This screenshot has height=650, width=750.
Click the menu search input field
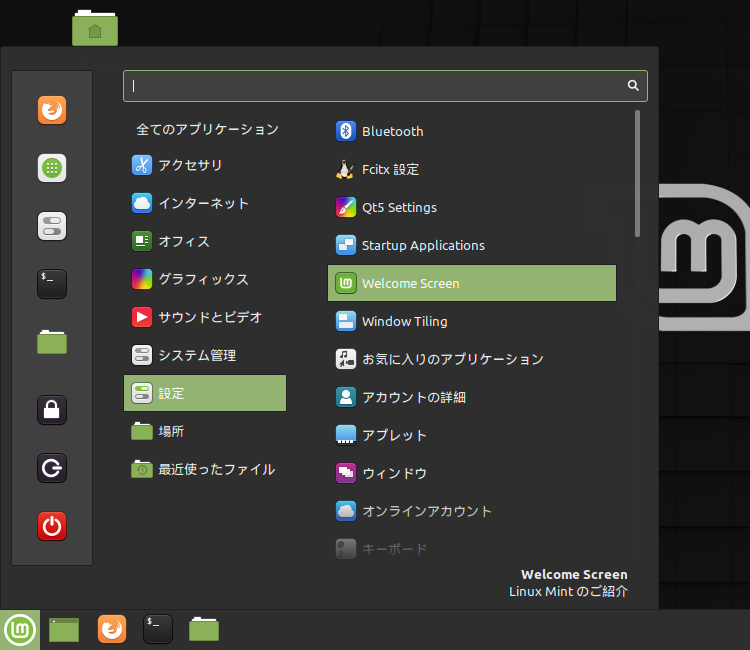coord(385,86)
